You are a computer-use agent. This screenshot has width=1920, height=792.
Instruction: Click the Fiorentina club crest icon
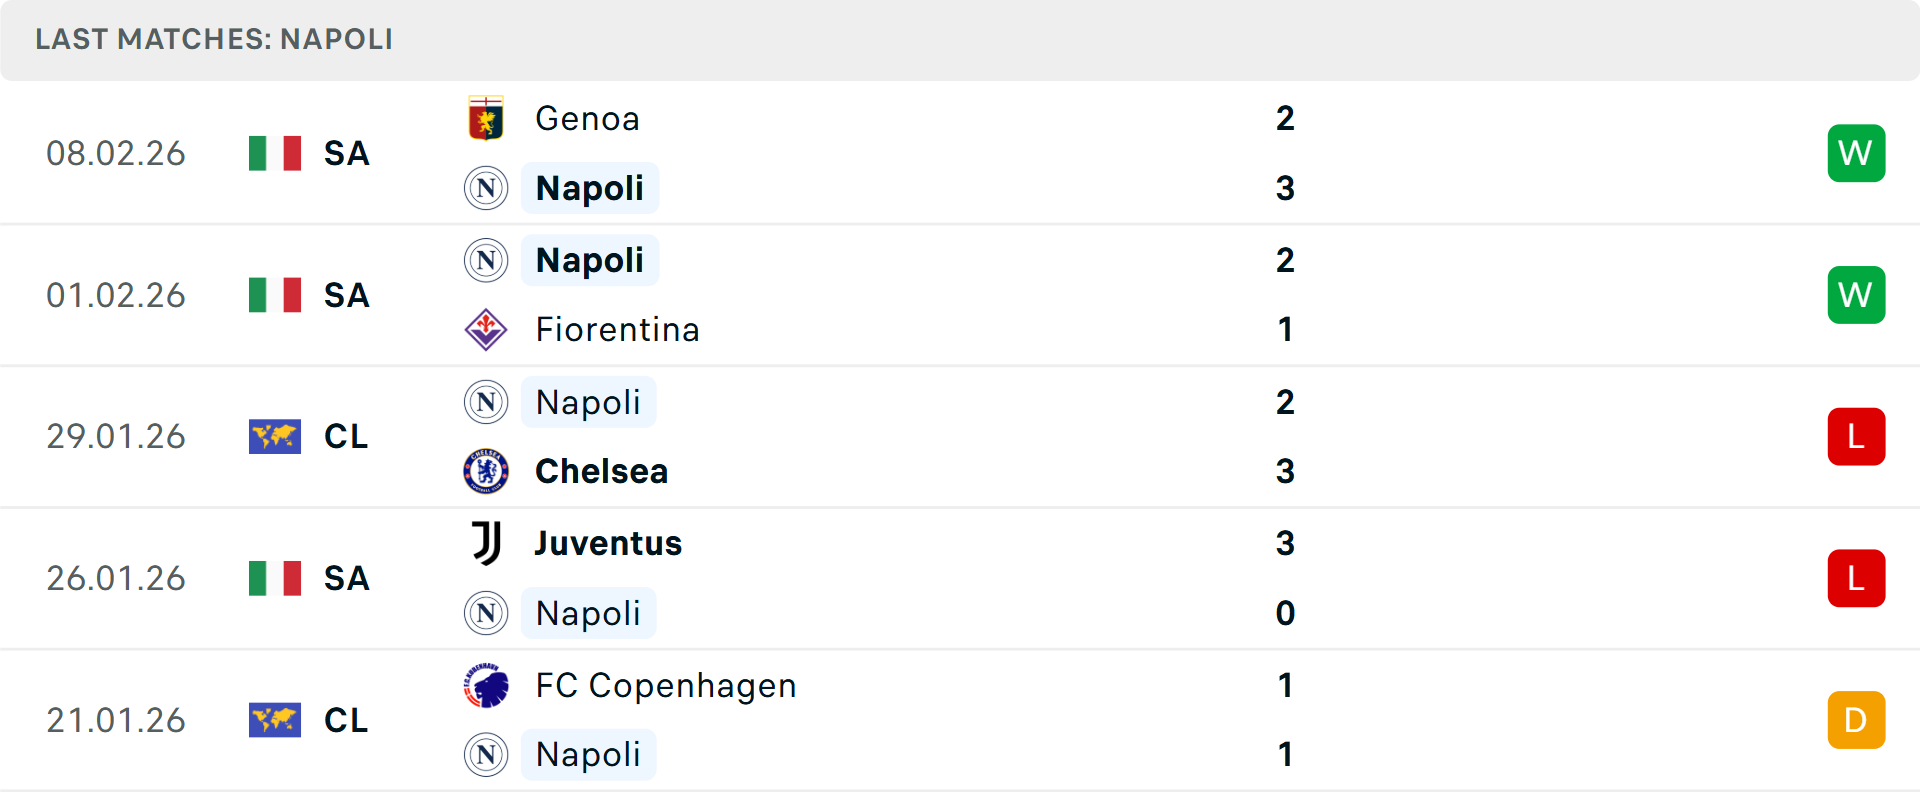coord(486,329)
